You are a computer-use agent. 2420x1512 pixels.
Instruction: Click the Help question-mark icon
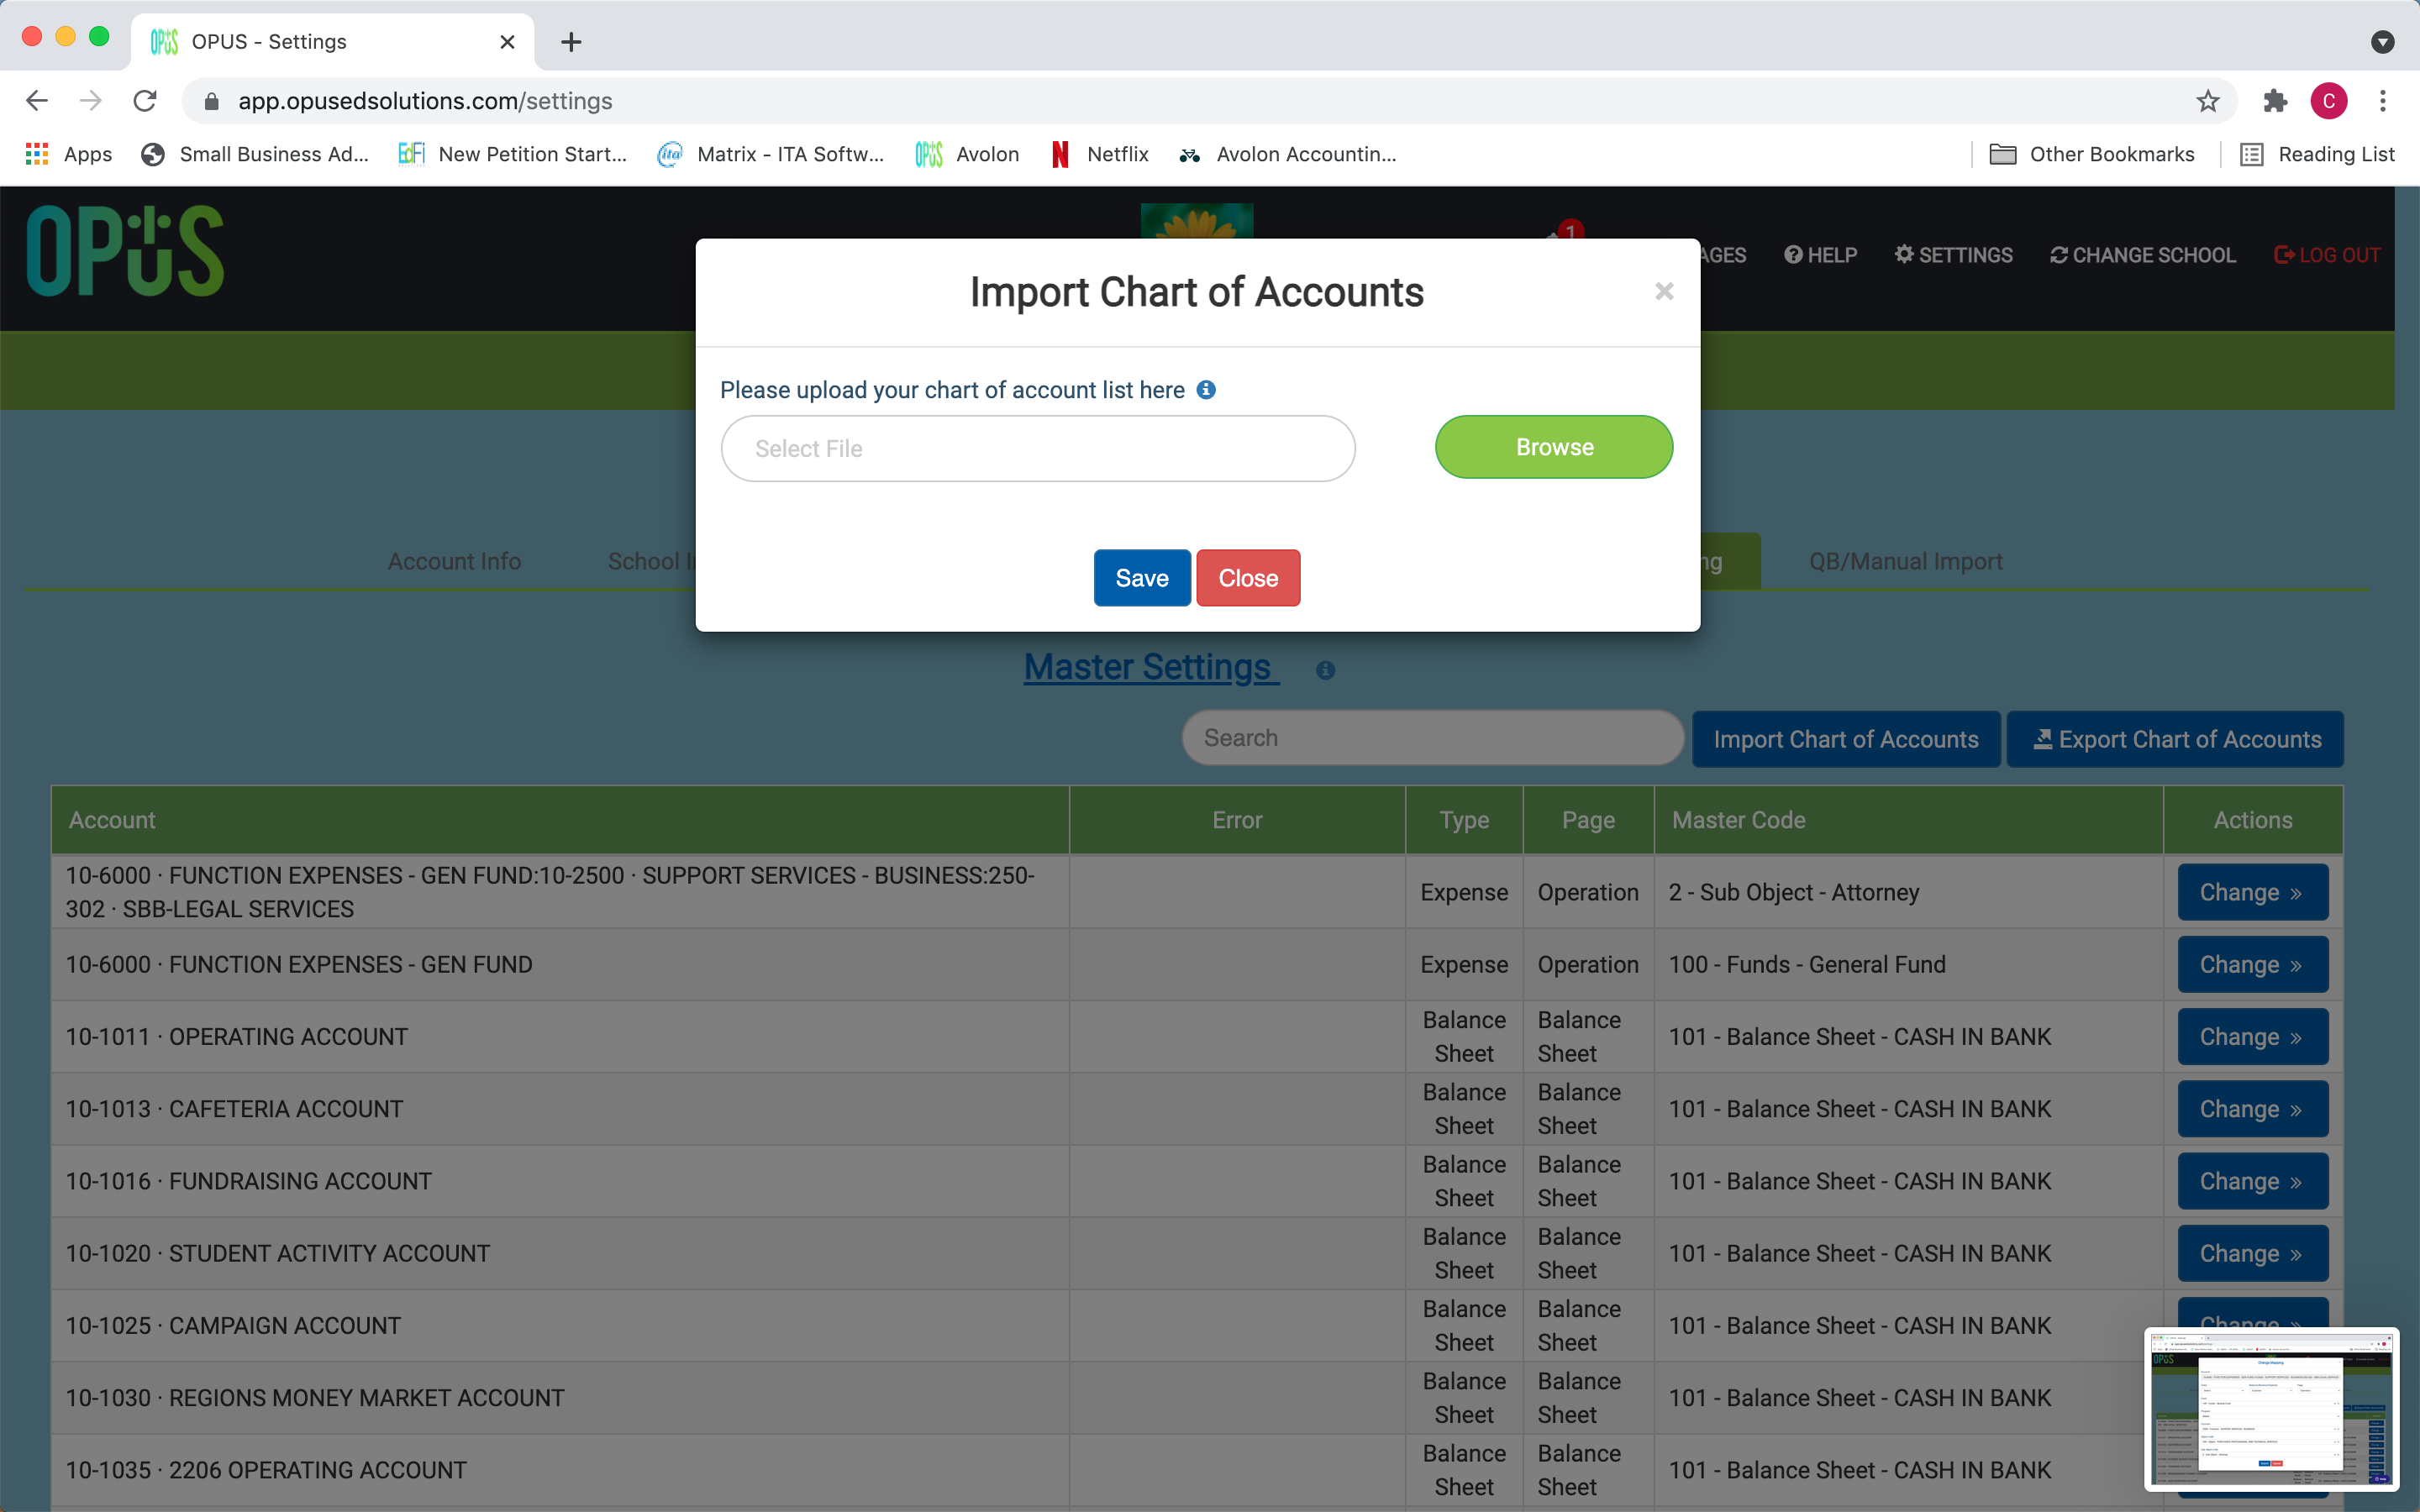pos(1793,255)
